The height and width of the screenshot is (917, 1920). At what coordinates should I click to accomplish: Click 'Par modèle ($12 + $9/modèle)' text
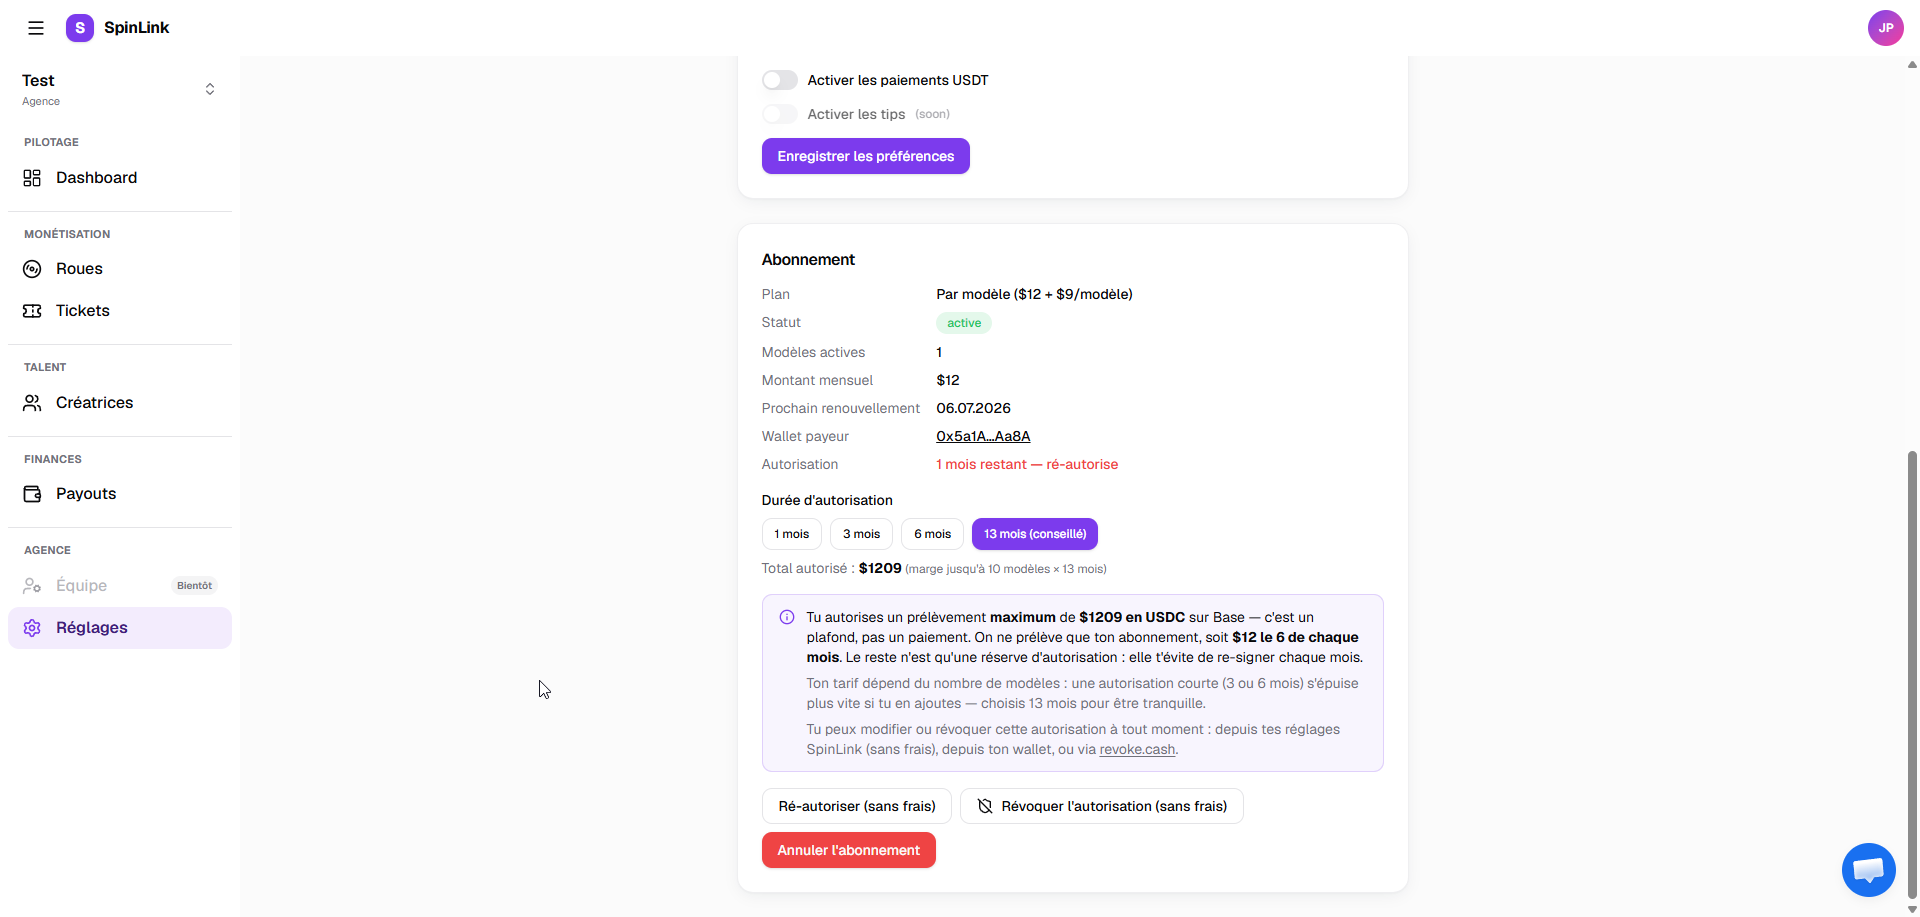tap(1034, 294)
